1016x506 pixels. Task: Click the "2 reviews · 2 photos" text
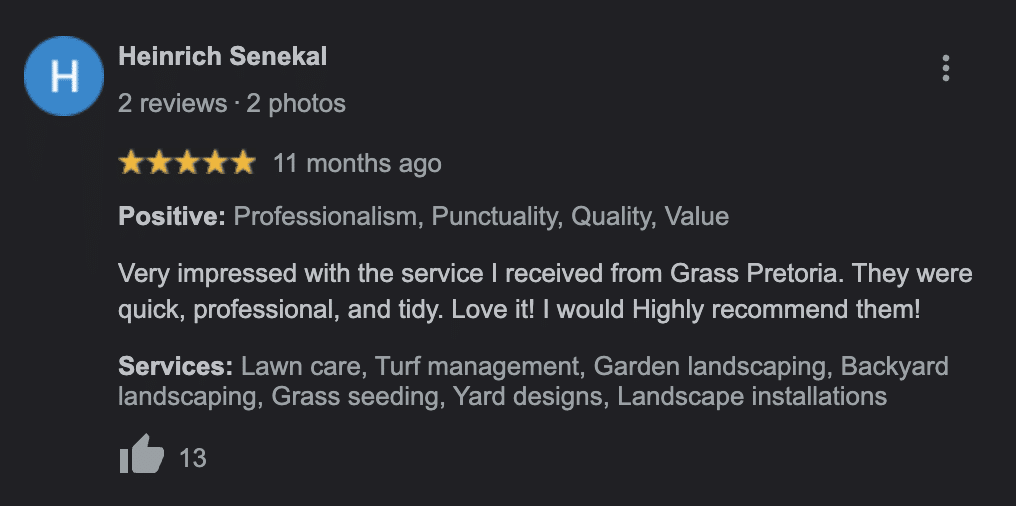[231, 103]
